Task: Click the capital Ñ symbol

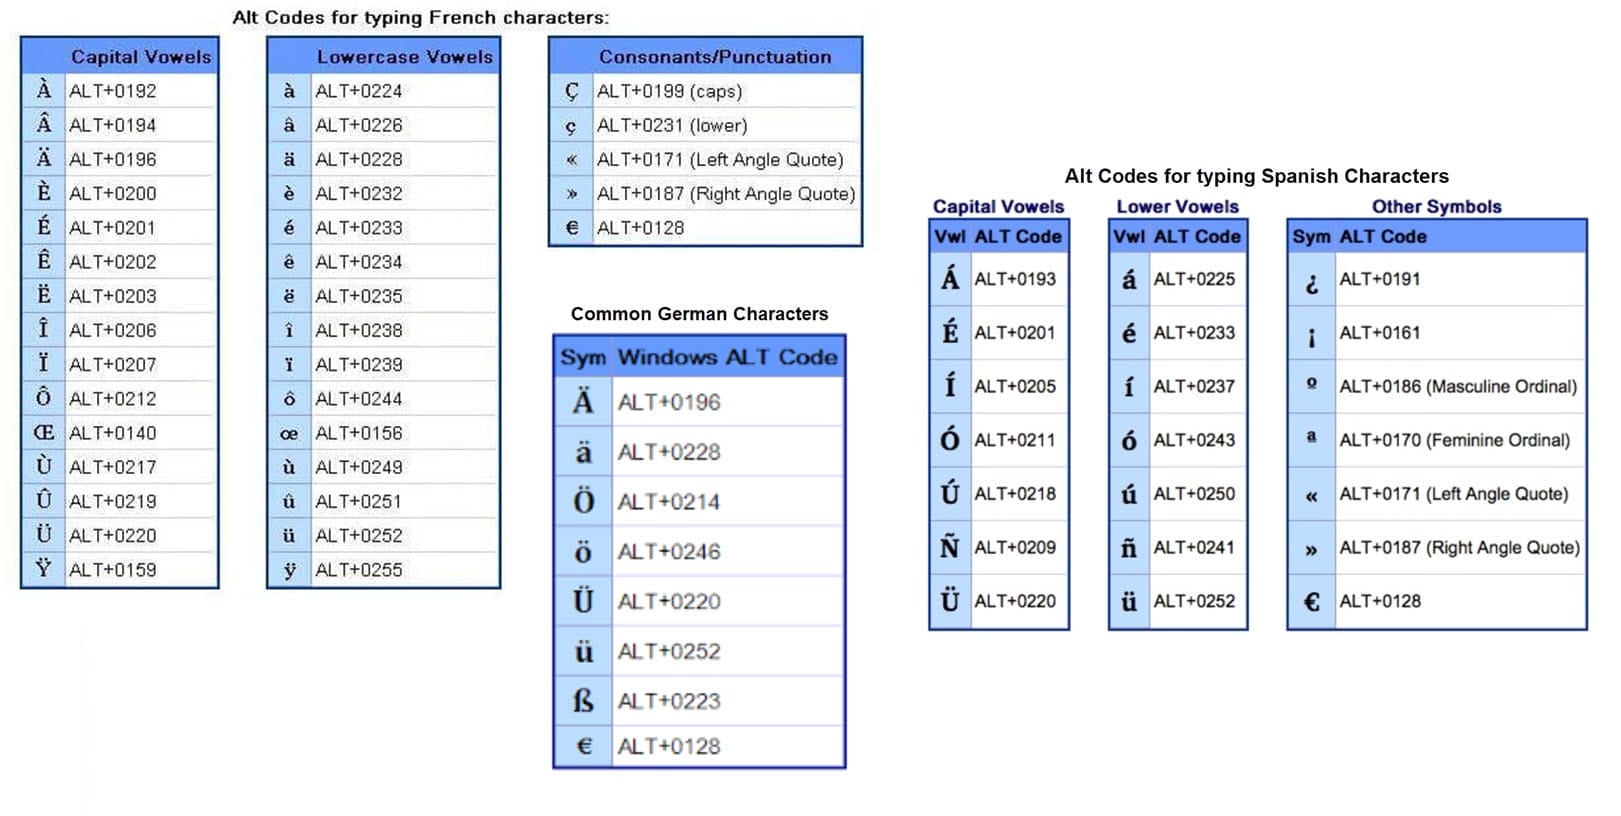Action: tap(949, 547)
